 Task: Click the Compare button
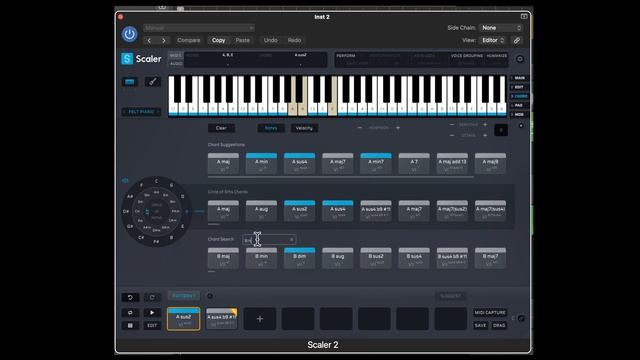click(189, 40)
